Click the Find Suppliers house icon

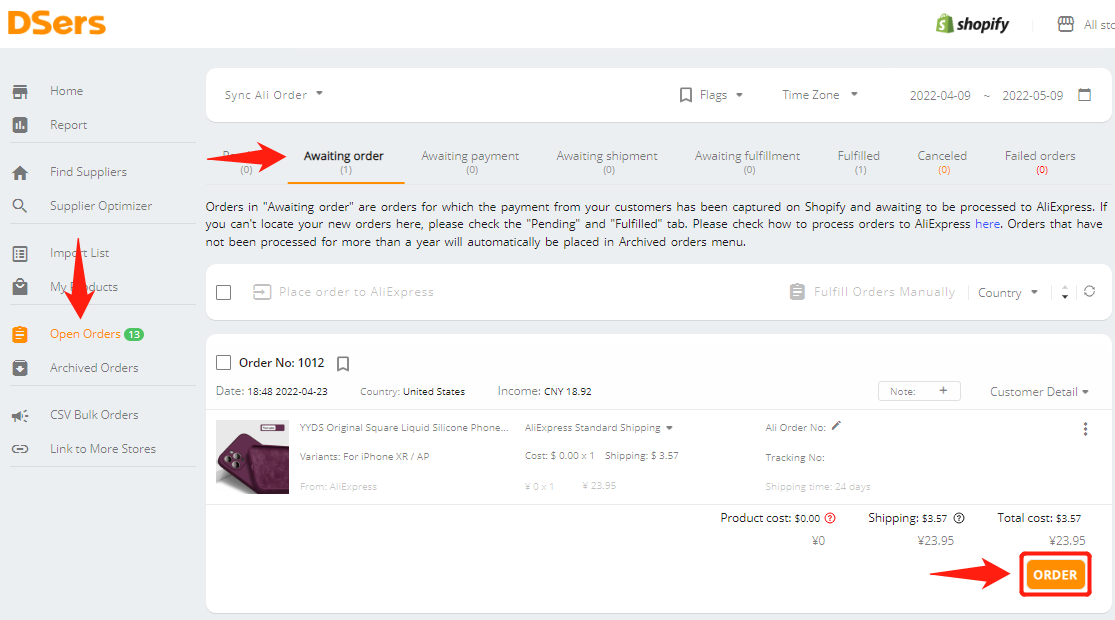[20, 172]
